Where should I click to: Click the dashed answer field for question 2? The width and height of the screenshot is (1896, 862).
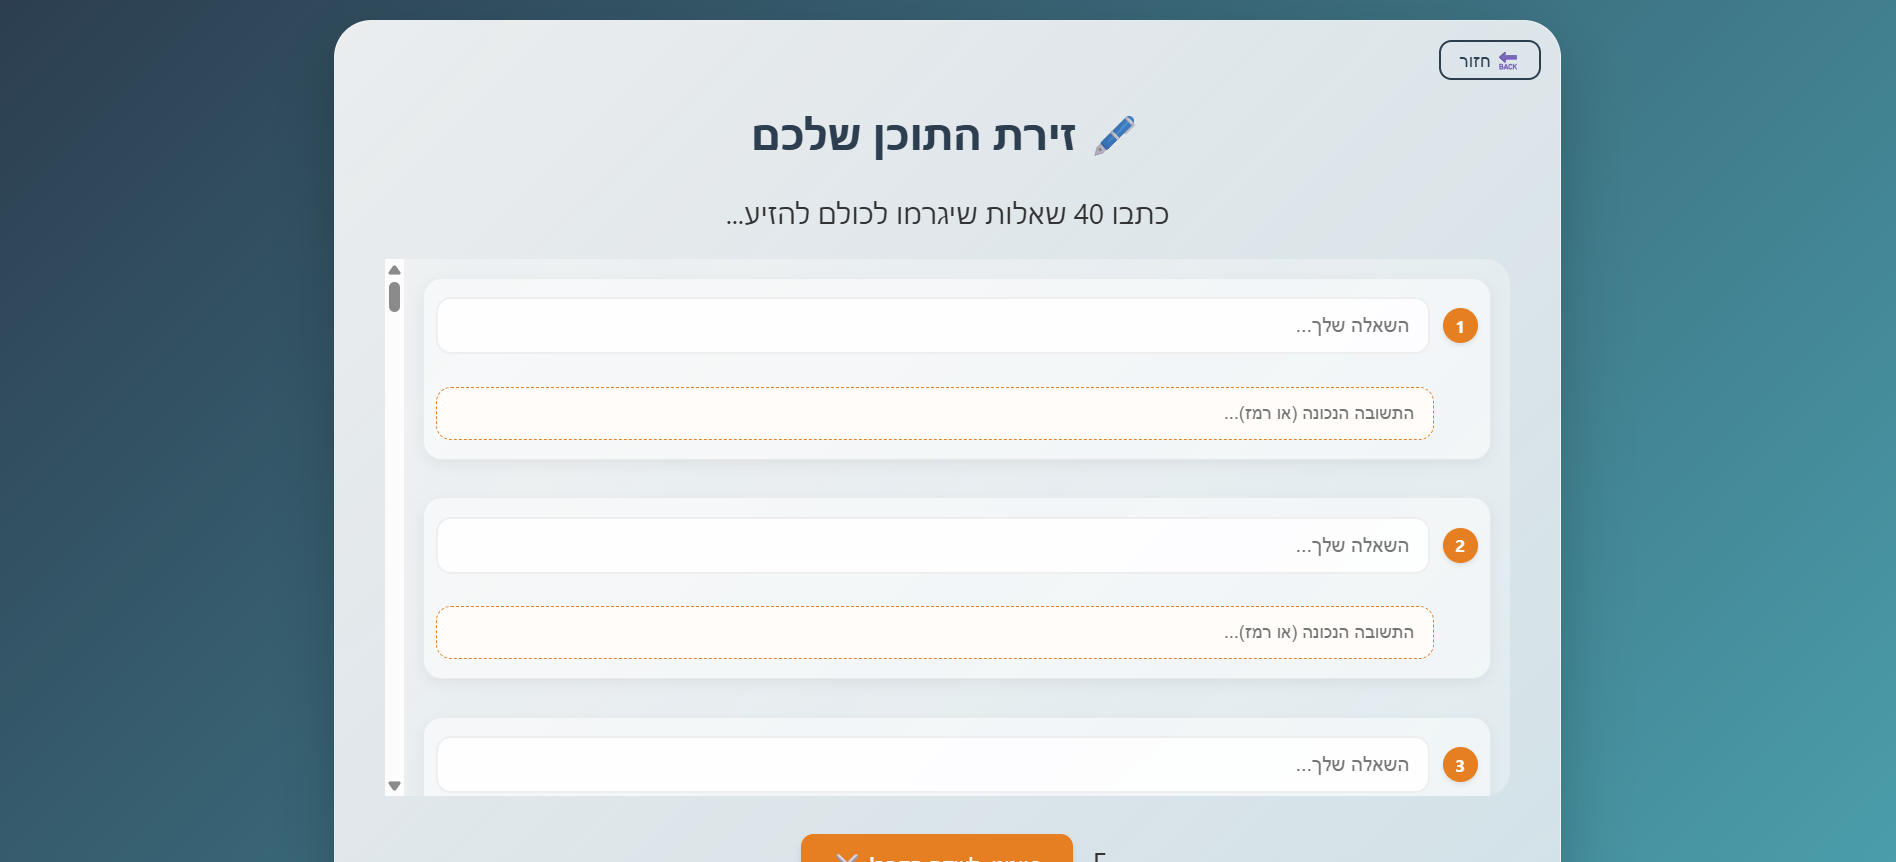coord(933,632)
